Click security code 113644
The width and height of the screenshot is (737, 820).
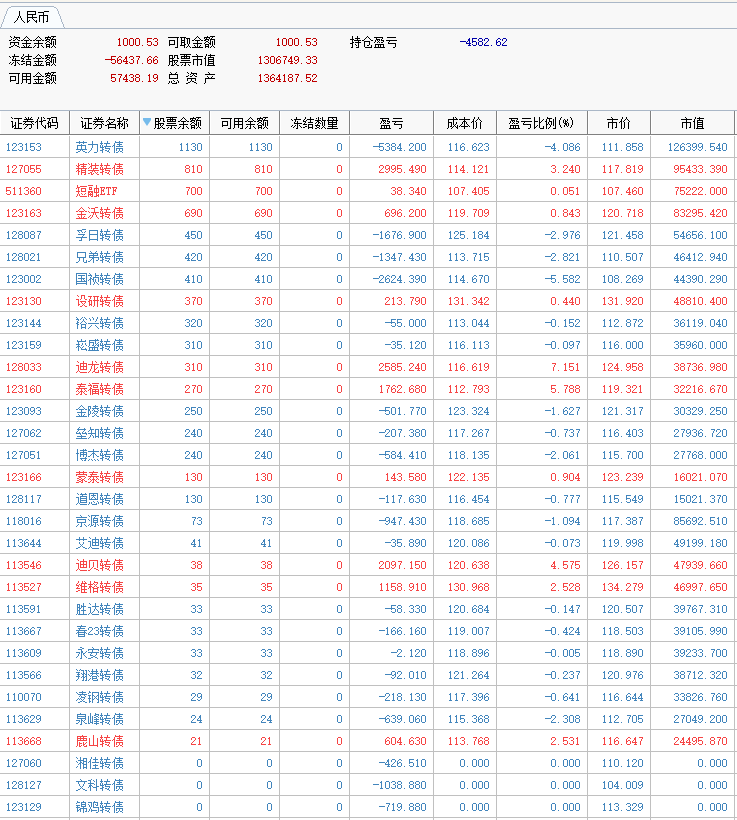[24, 543]
